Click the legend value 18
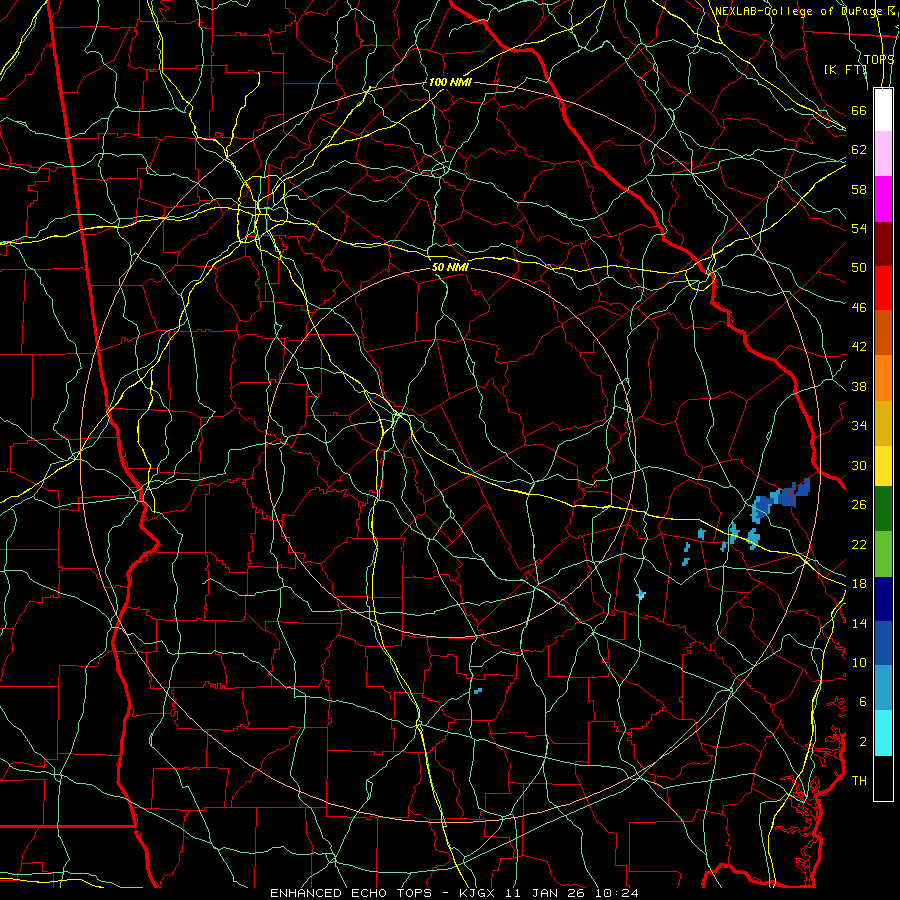This screenshot has width=900, height=900. pyautogui.click(x=859, y=584)
